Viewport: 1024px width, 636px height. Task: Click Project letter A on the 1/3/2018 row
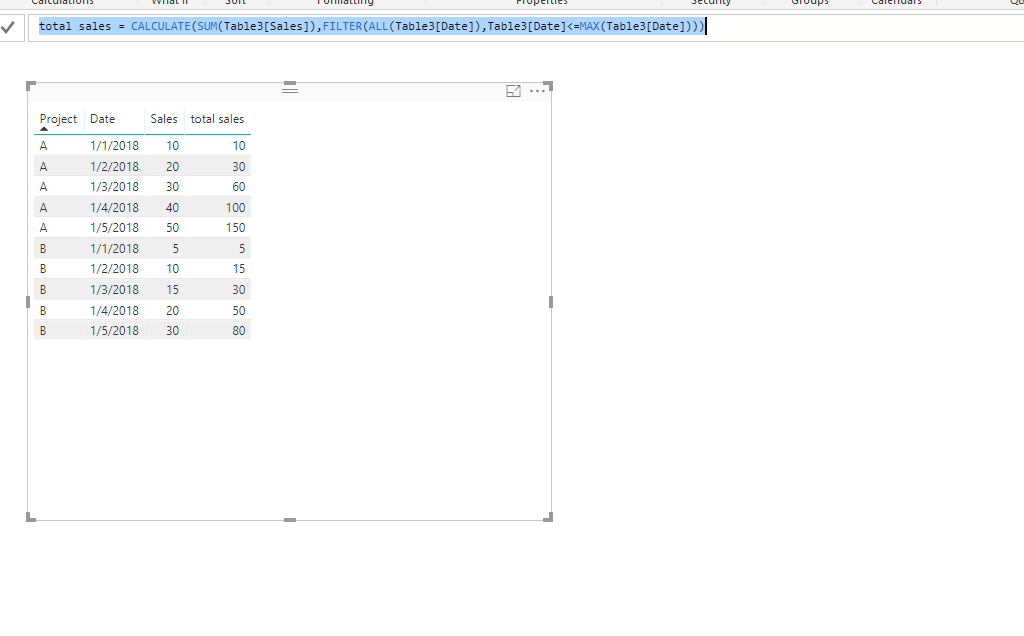pyautogui.click(x=44, y=187)
